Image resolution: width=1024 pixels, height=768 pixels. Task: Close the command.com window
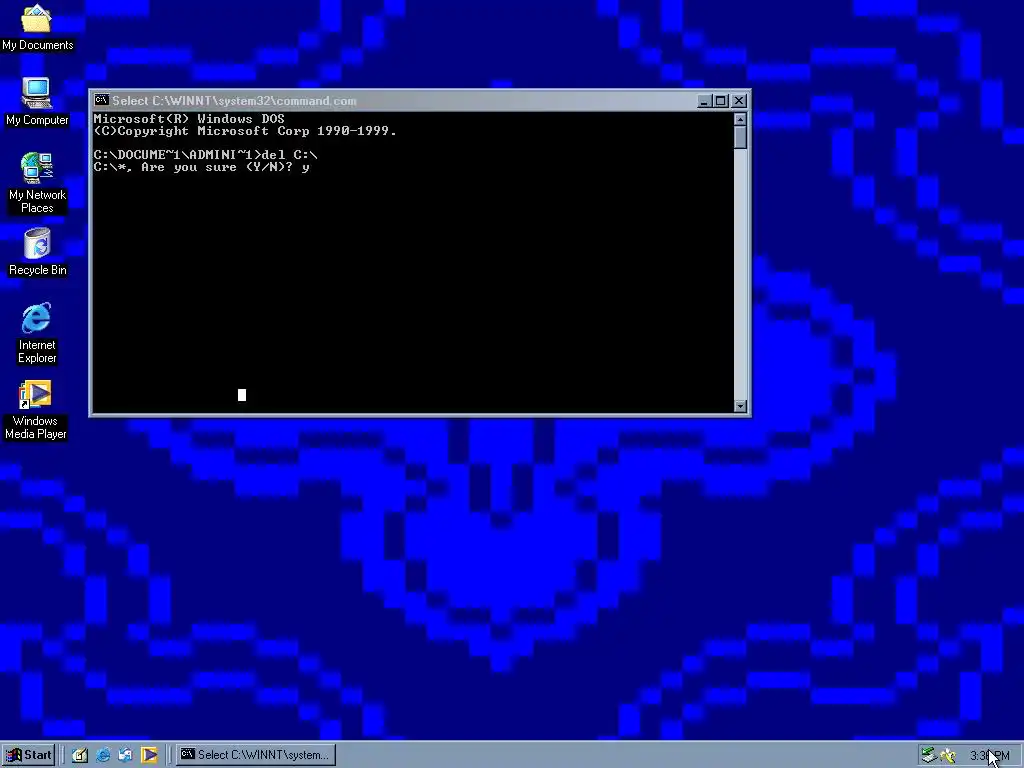point(739,101)
